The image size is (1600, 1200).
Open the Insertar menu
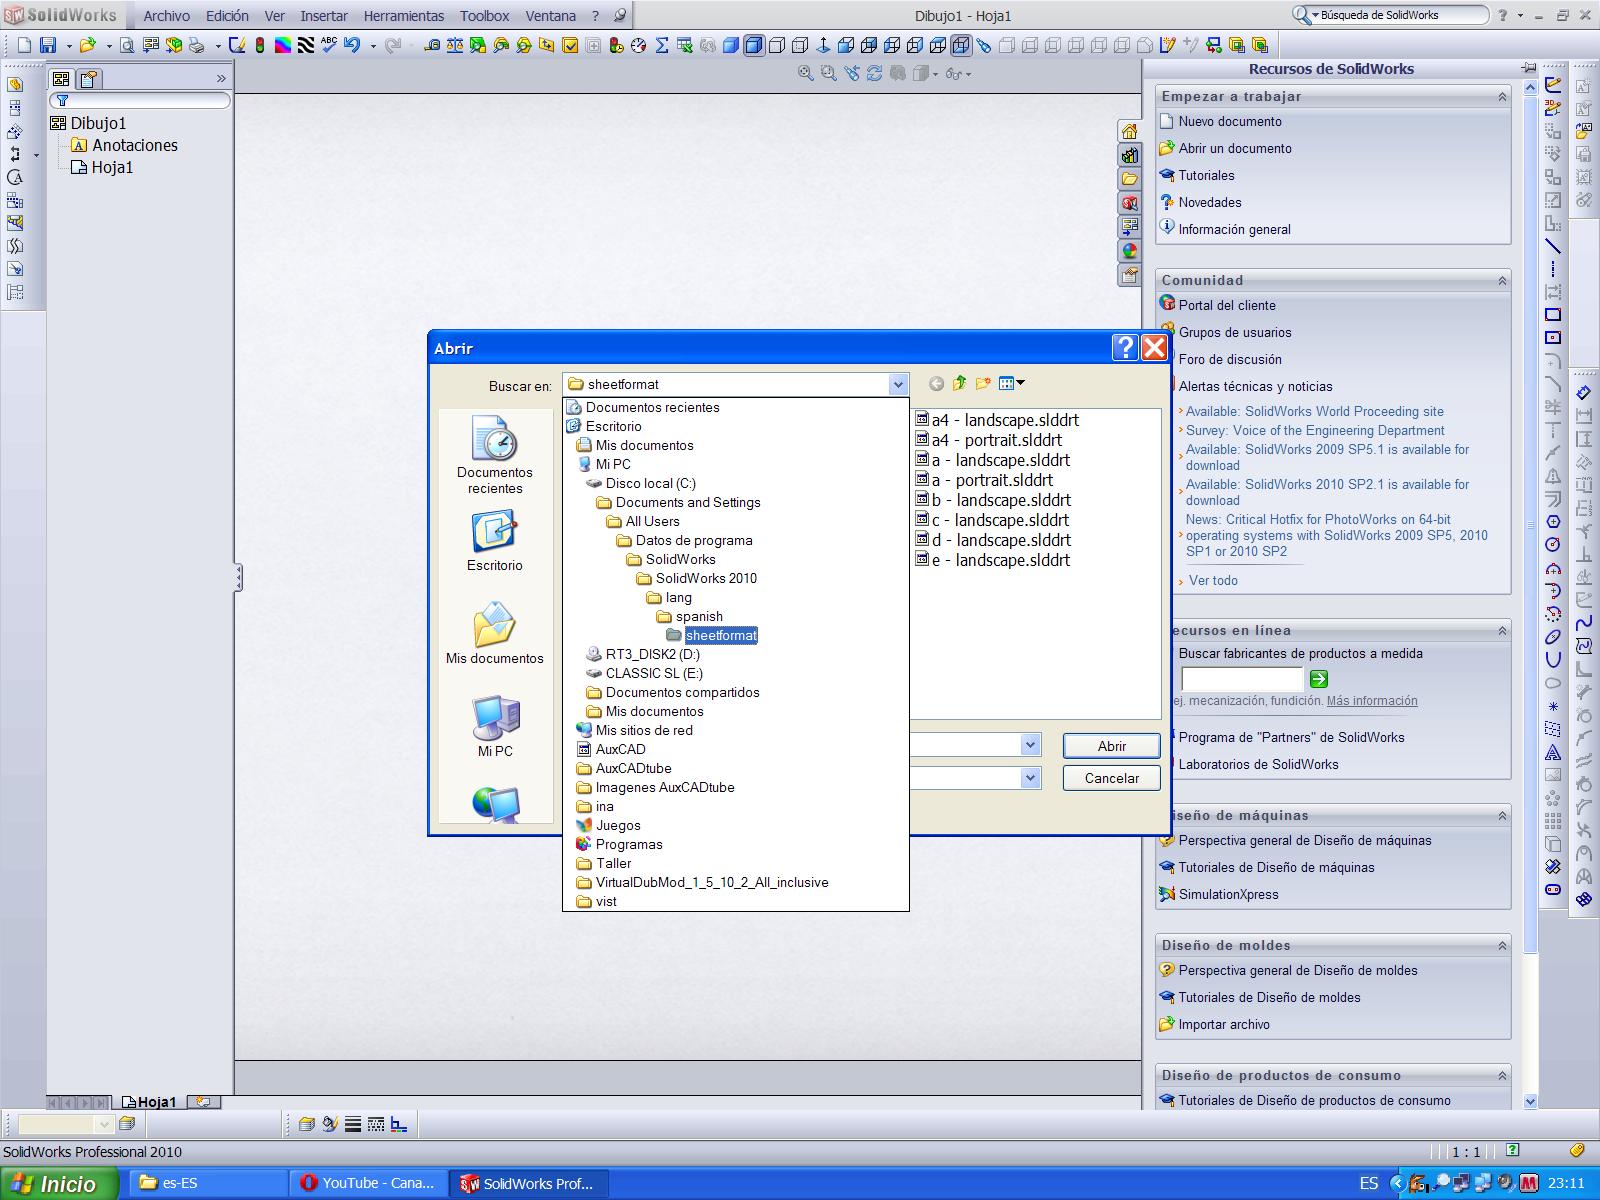[324, 16]
